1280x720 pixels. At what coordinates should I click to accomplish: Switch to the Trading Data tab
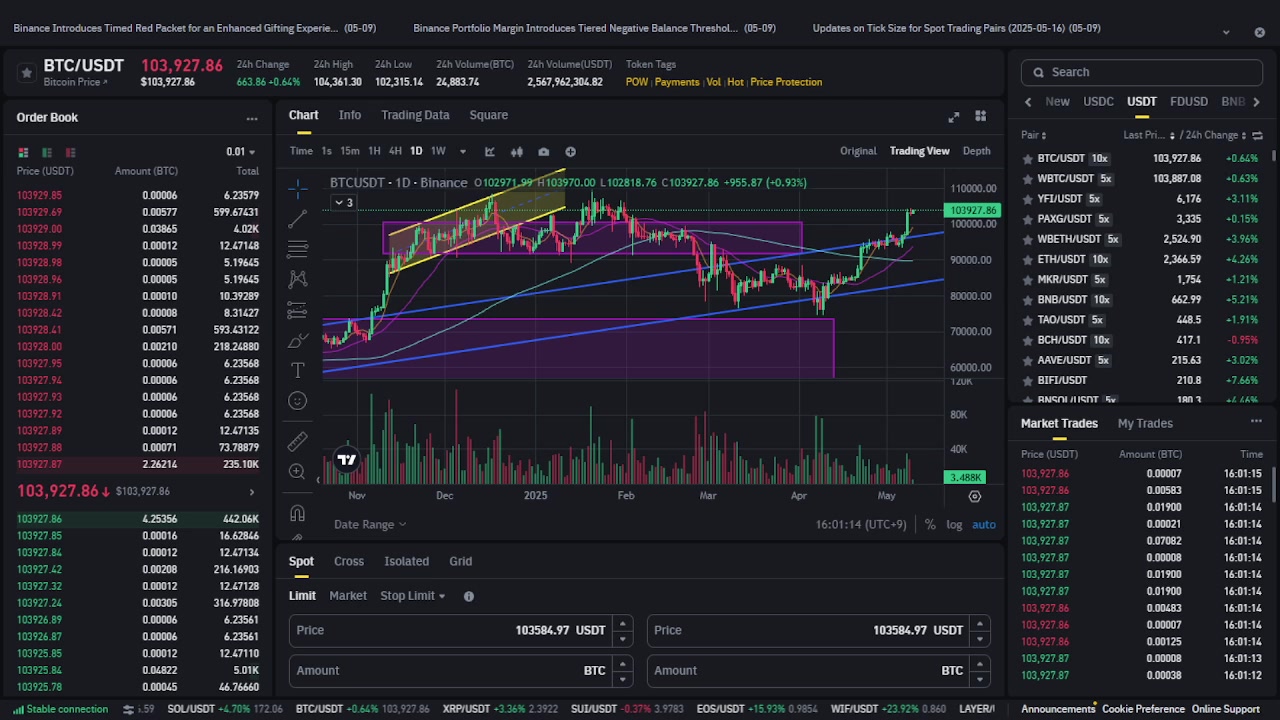[x=415, y=115]
